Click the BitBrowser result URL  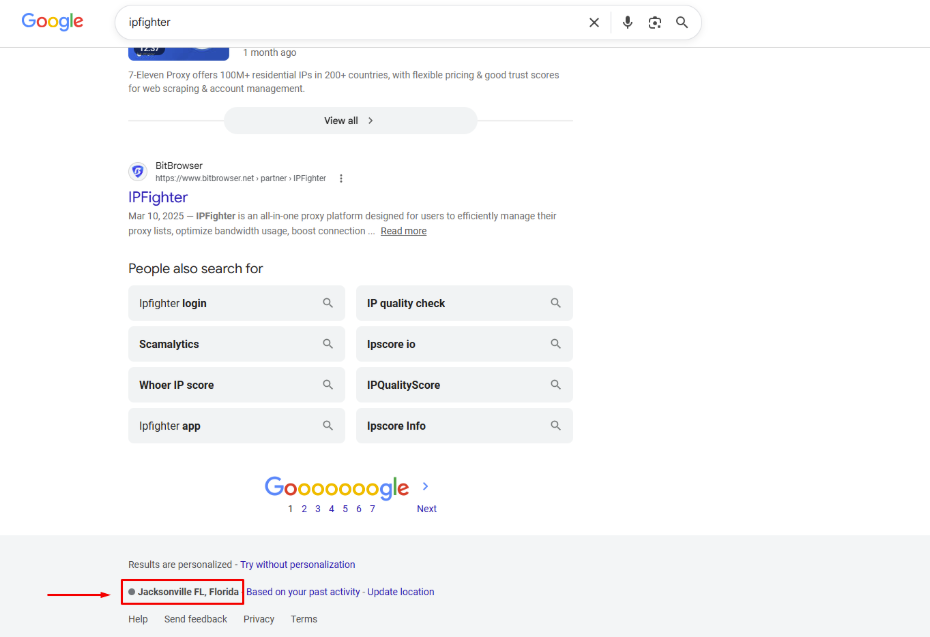[240, 178]
